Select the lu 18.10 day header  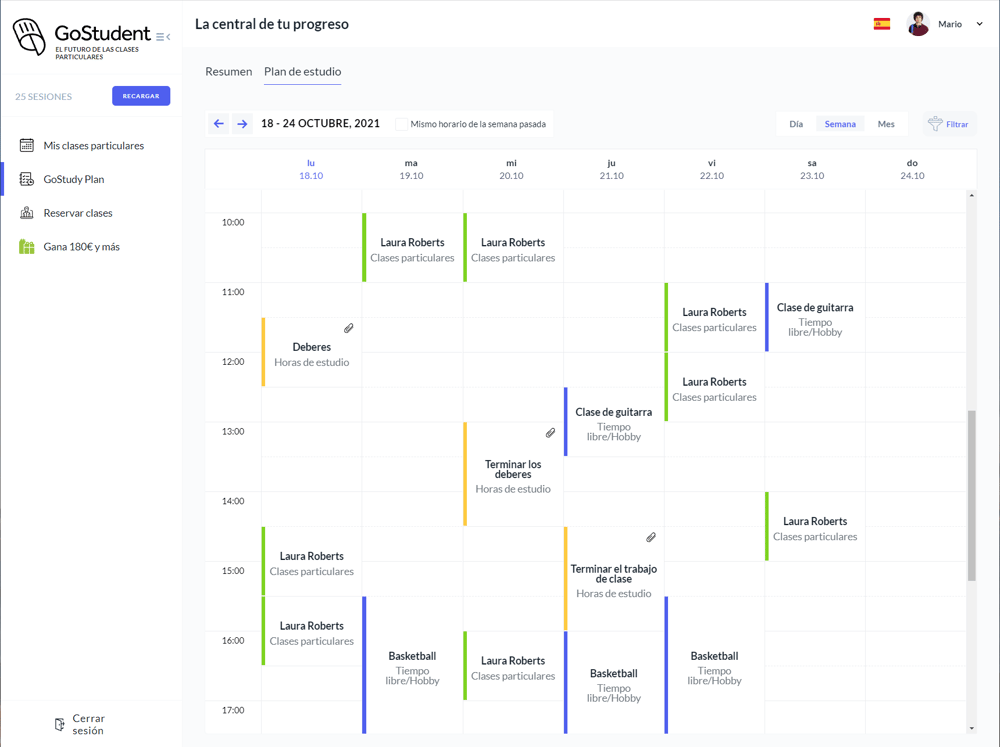click(311, 169)
